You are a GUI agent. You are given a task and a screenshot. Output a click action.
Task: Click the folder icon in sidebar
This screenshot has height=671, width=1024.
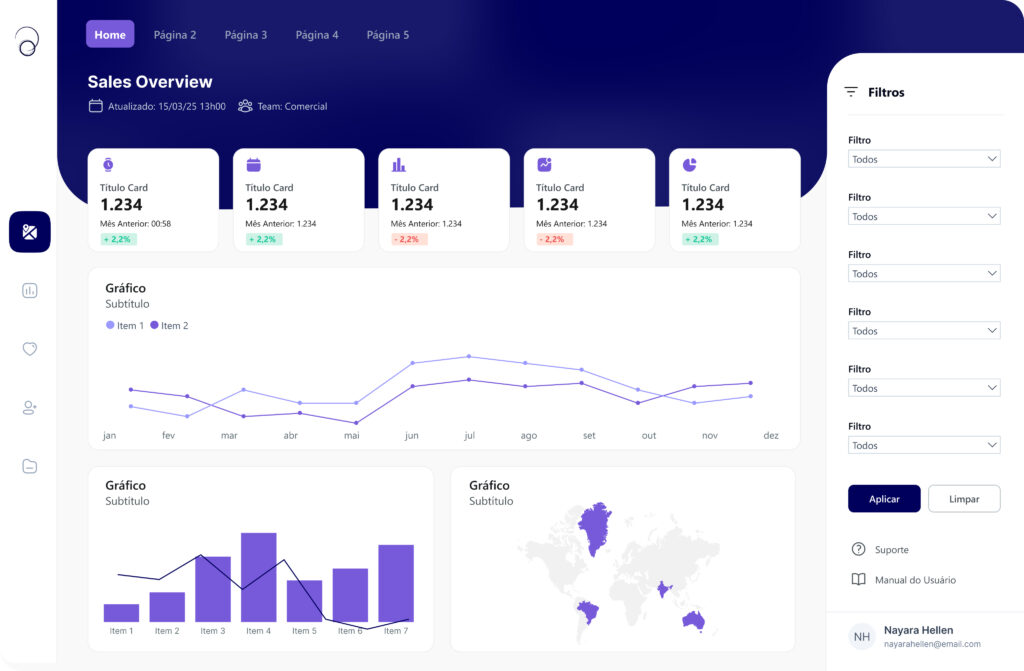coord(29,466)
